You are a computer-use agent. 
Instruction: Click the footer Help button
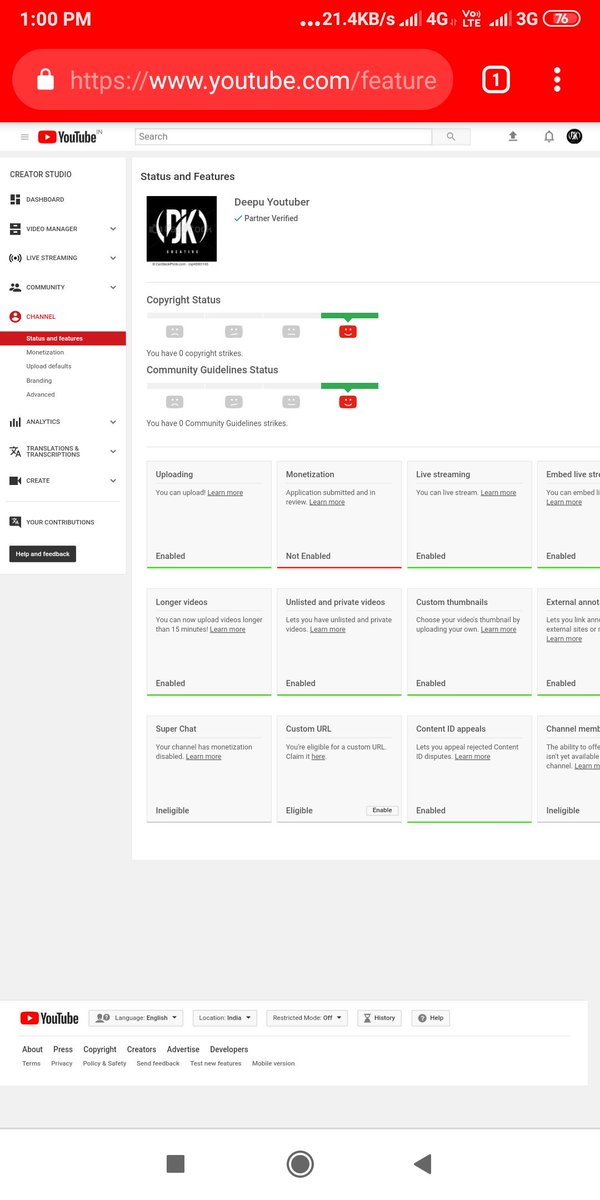431,1018
